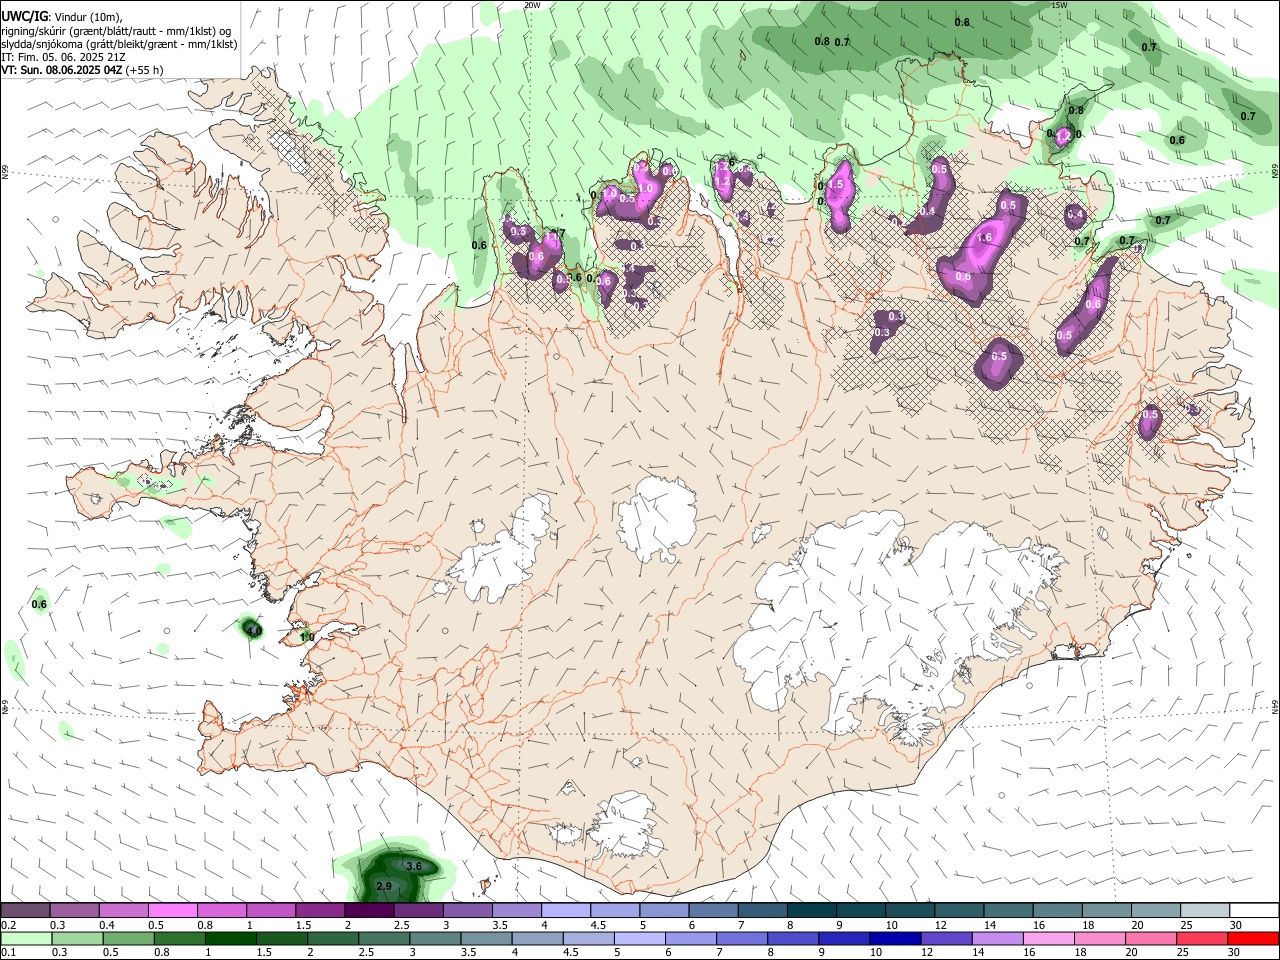
Task: Click the '2.9' precipitation value offshore south
Action: (x=384, y=887)
